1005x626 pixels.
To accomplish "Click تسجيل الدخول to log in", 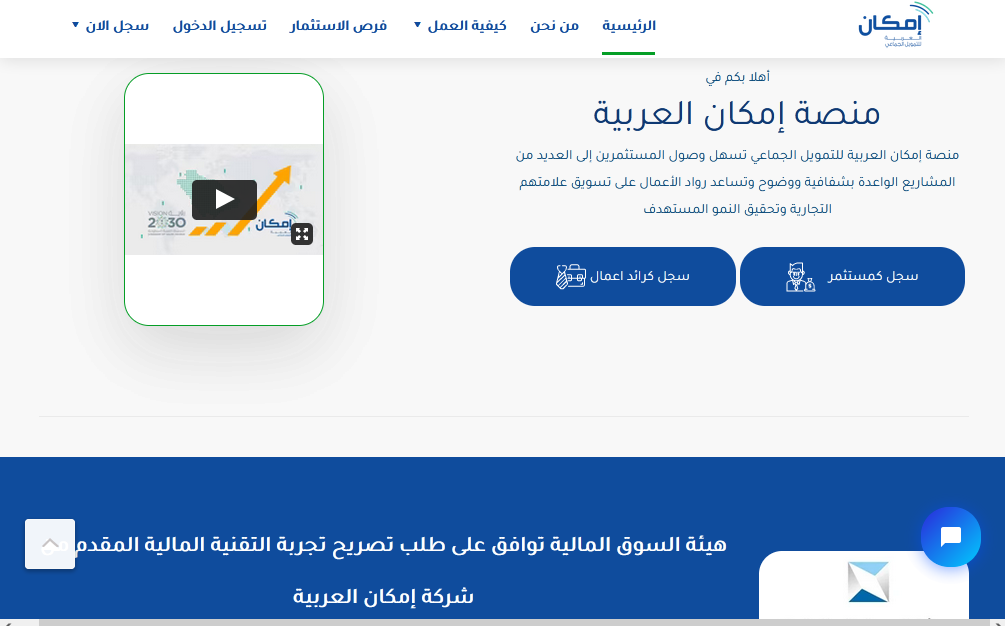I will tap(220, 26).
